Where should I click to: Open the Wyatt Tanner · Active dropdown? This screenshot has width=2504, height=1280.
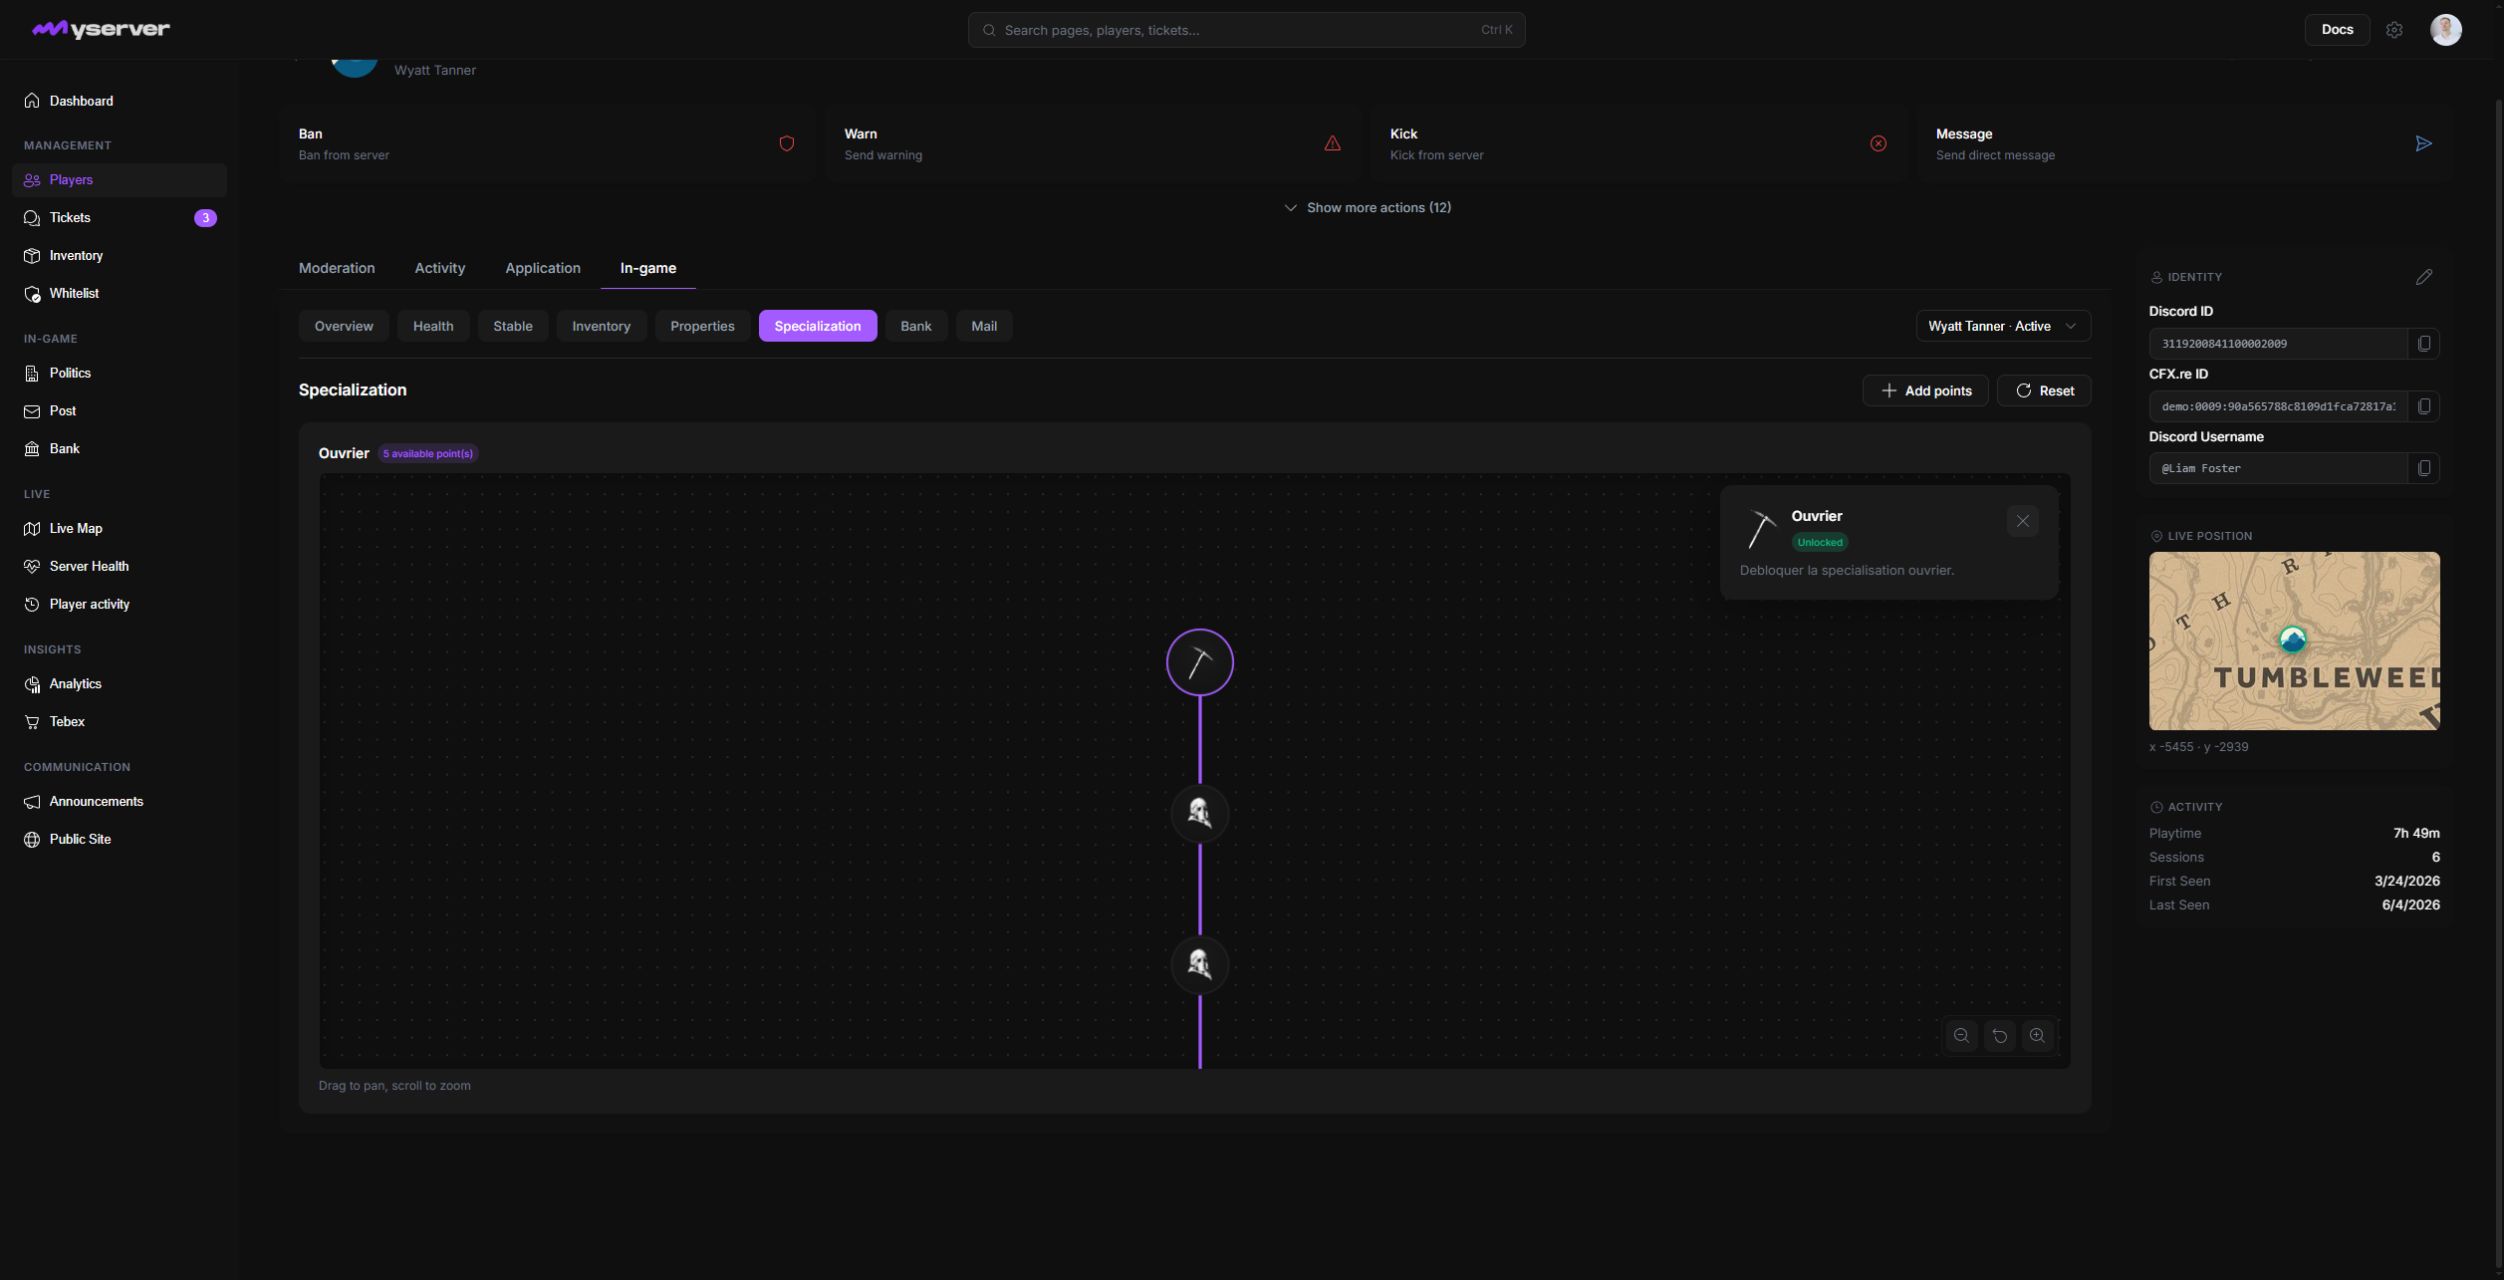click(x=2003, y=326)
